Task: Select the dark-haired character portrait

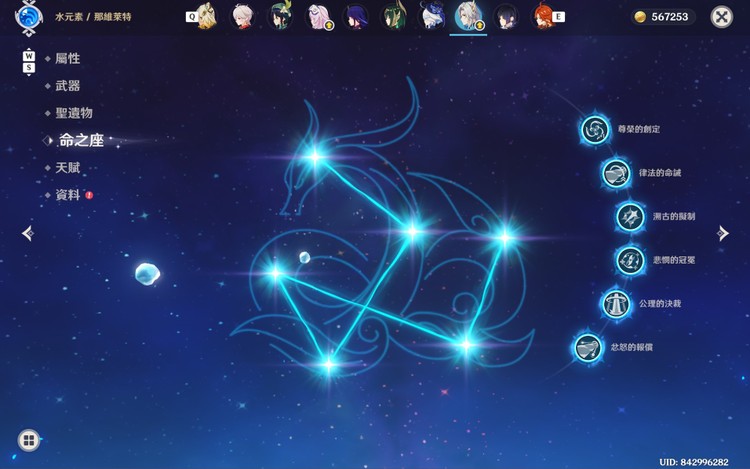Action: [x=506, y=17]
